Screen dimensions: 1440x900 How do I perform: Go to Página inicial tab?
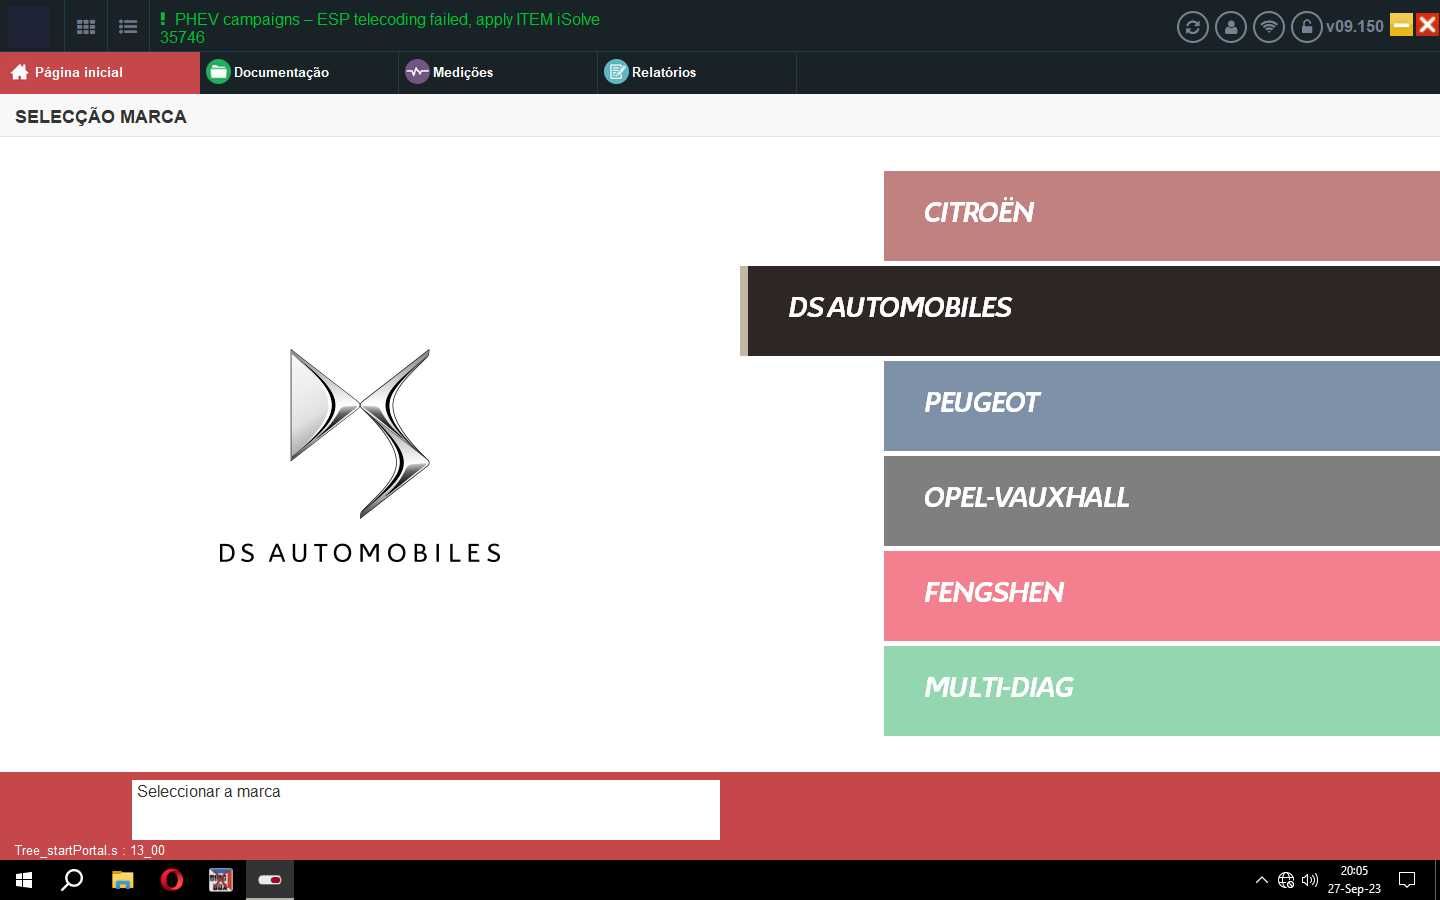click(x=100, y=72)
